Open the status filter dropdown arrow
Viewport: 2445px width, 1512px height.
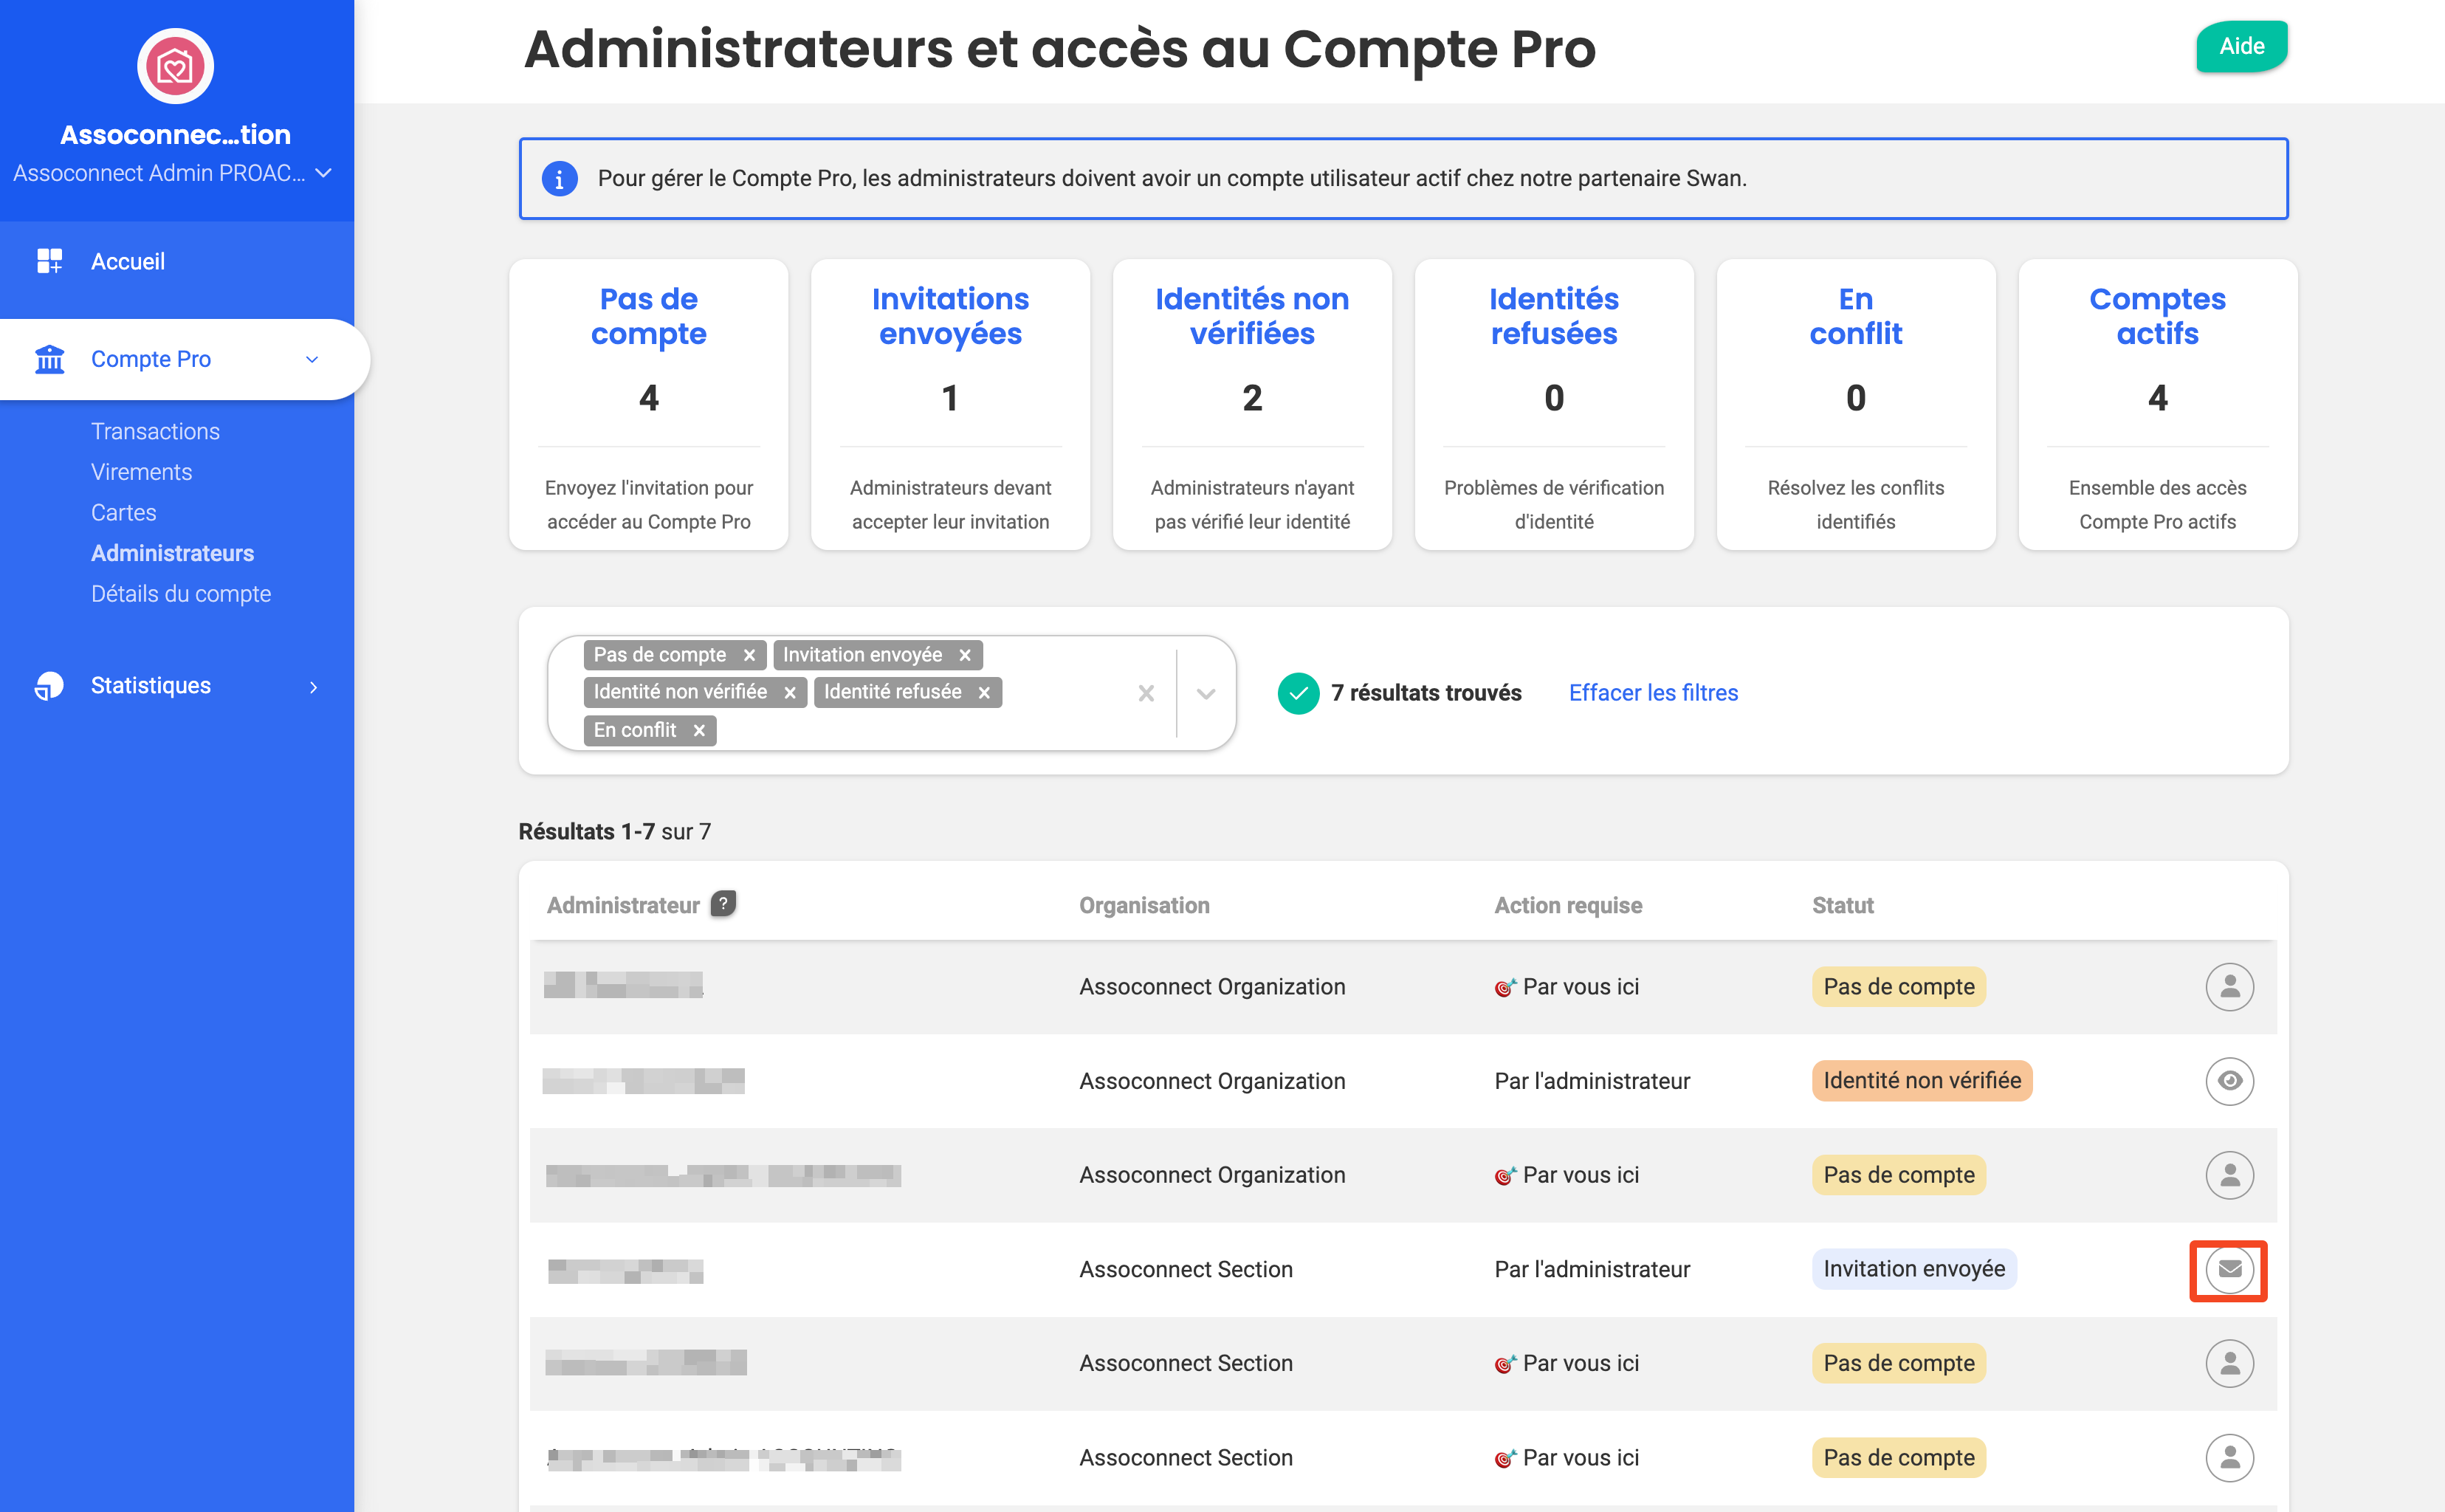pyautogui.click(x=1206, y=693)
